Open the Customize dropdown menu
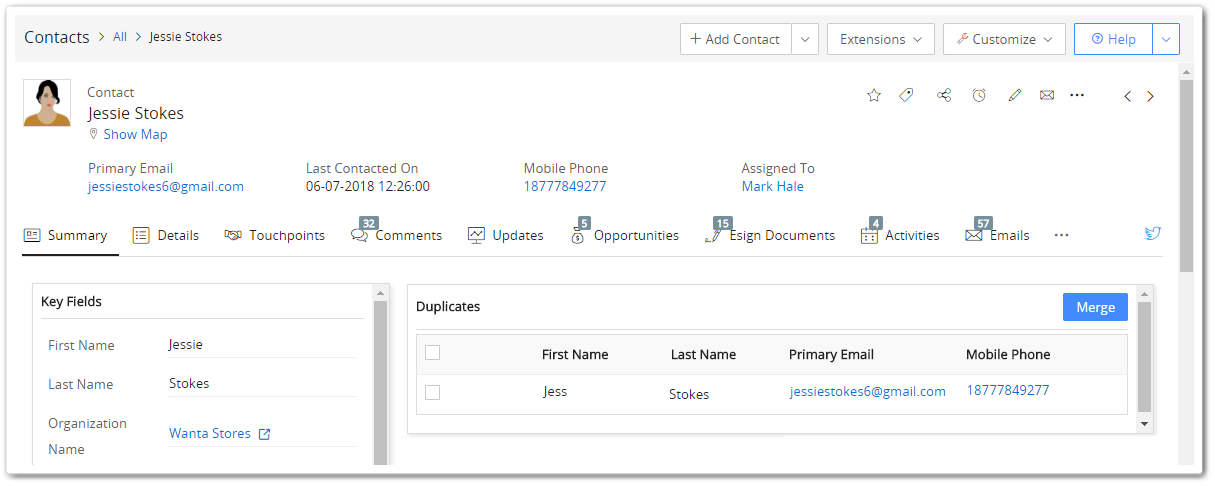This screenshot has width=1215, height=486. 1003,39
